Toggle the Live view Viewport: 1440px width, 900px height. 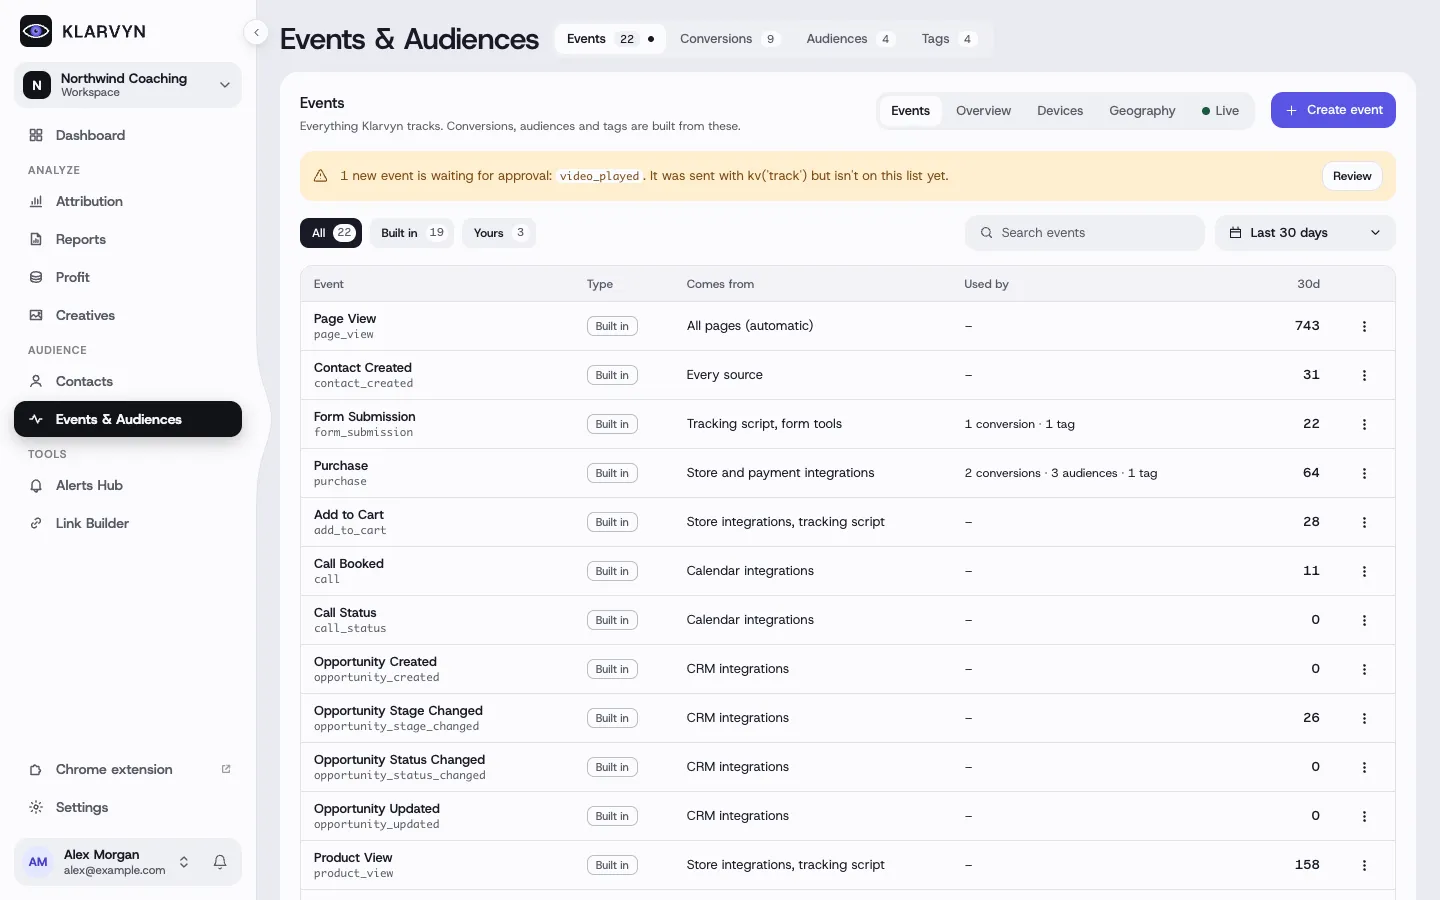coord(1220,111)
